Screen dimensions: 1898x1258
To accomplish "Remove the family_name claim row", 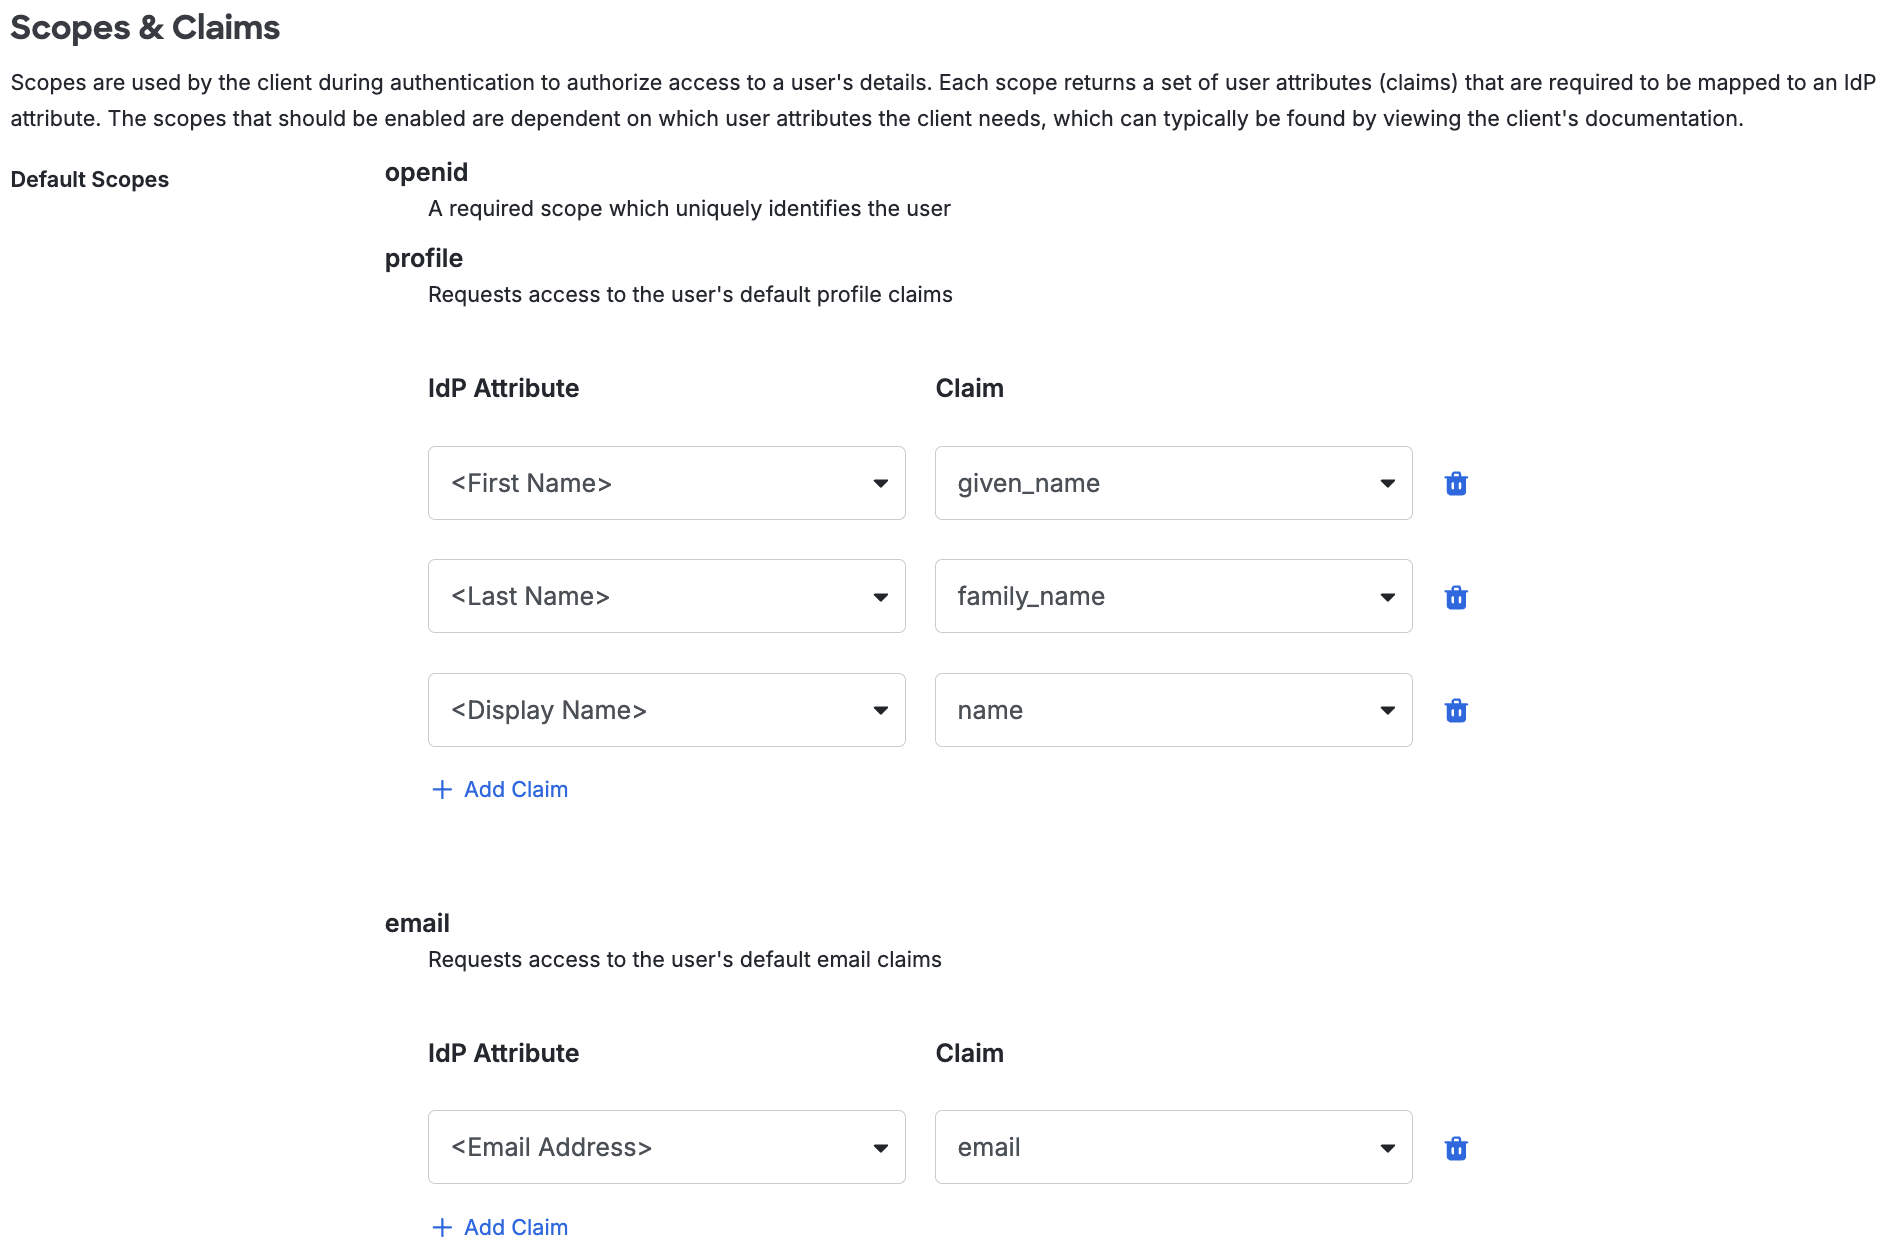I will [1456, 596].
